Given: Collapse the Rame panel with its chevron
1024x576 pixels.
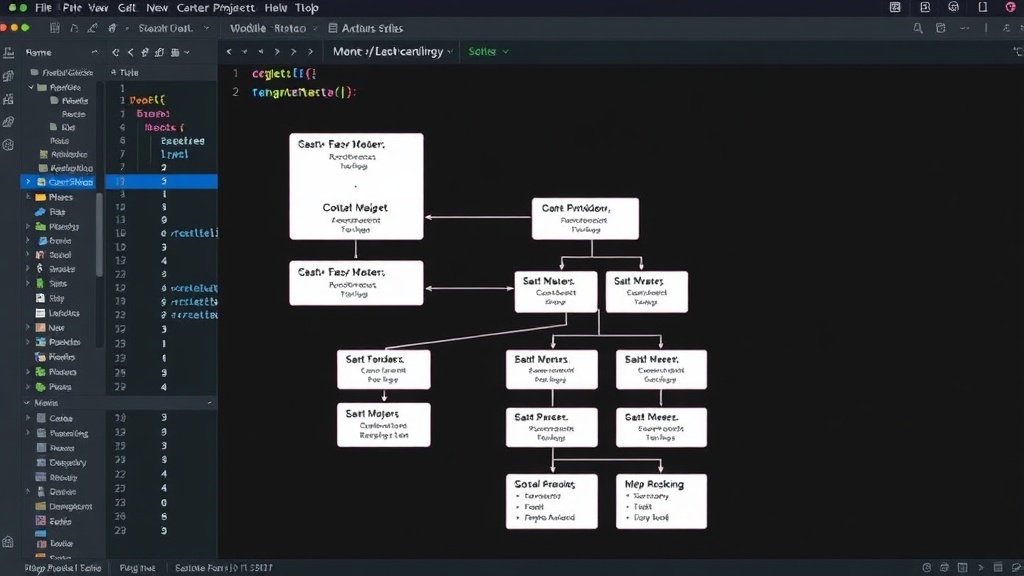Looking at the screenshot, I should point(95,52).
